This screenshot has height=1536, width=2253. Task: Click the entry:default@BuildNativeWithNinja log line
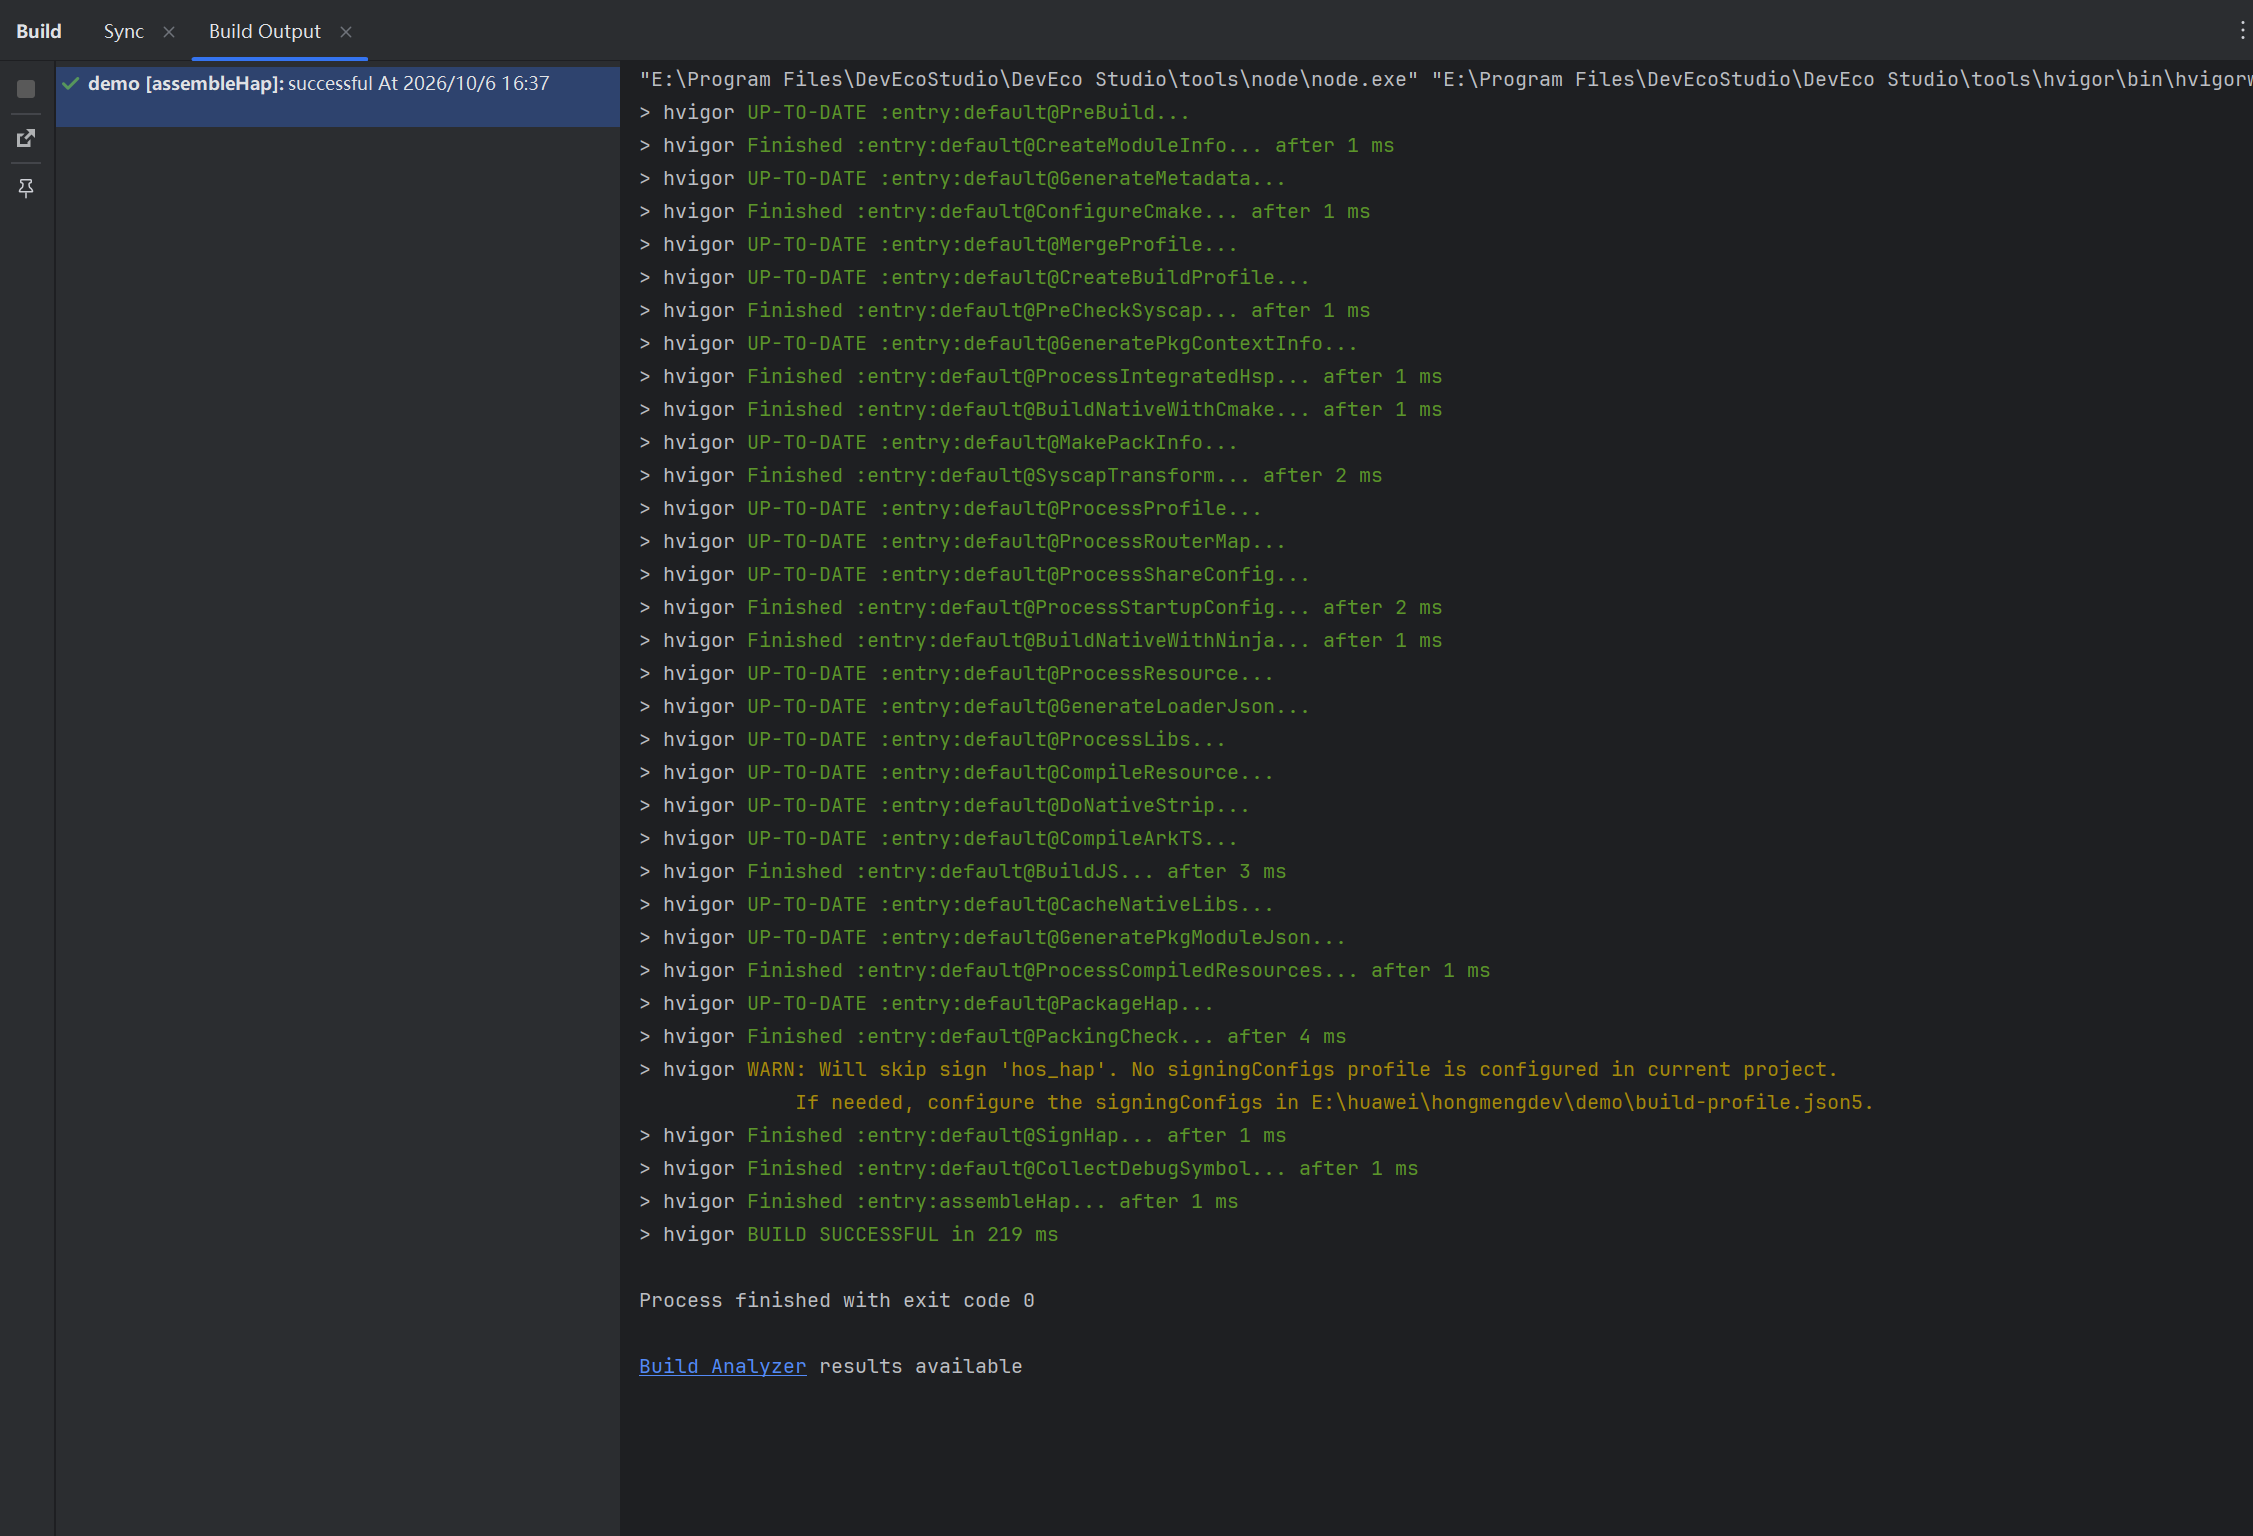click(1040, 640)
